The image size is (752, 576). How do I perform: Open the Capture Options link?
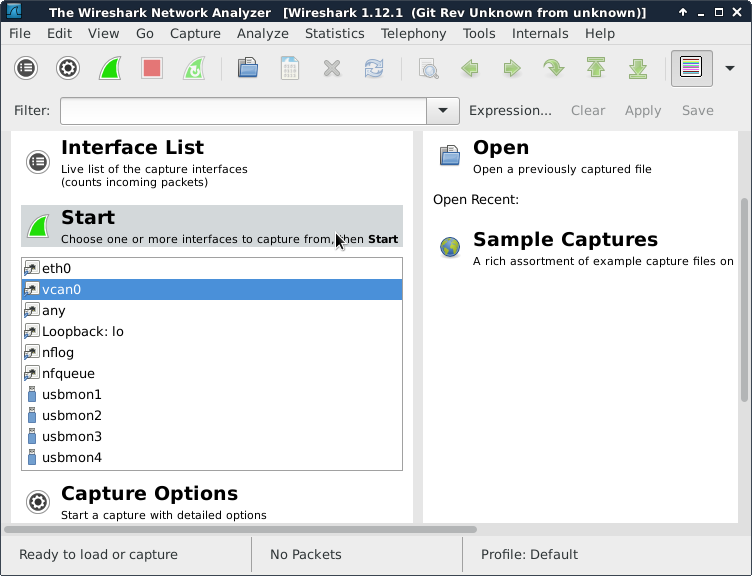[150, 494]
